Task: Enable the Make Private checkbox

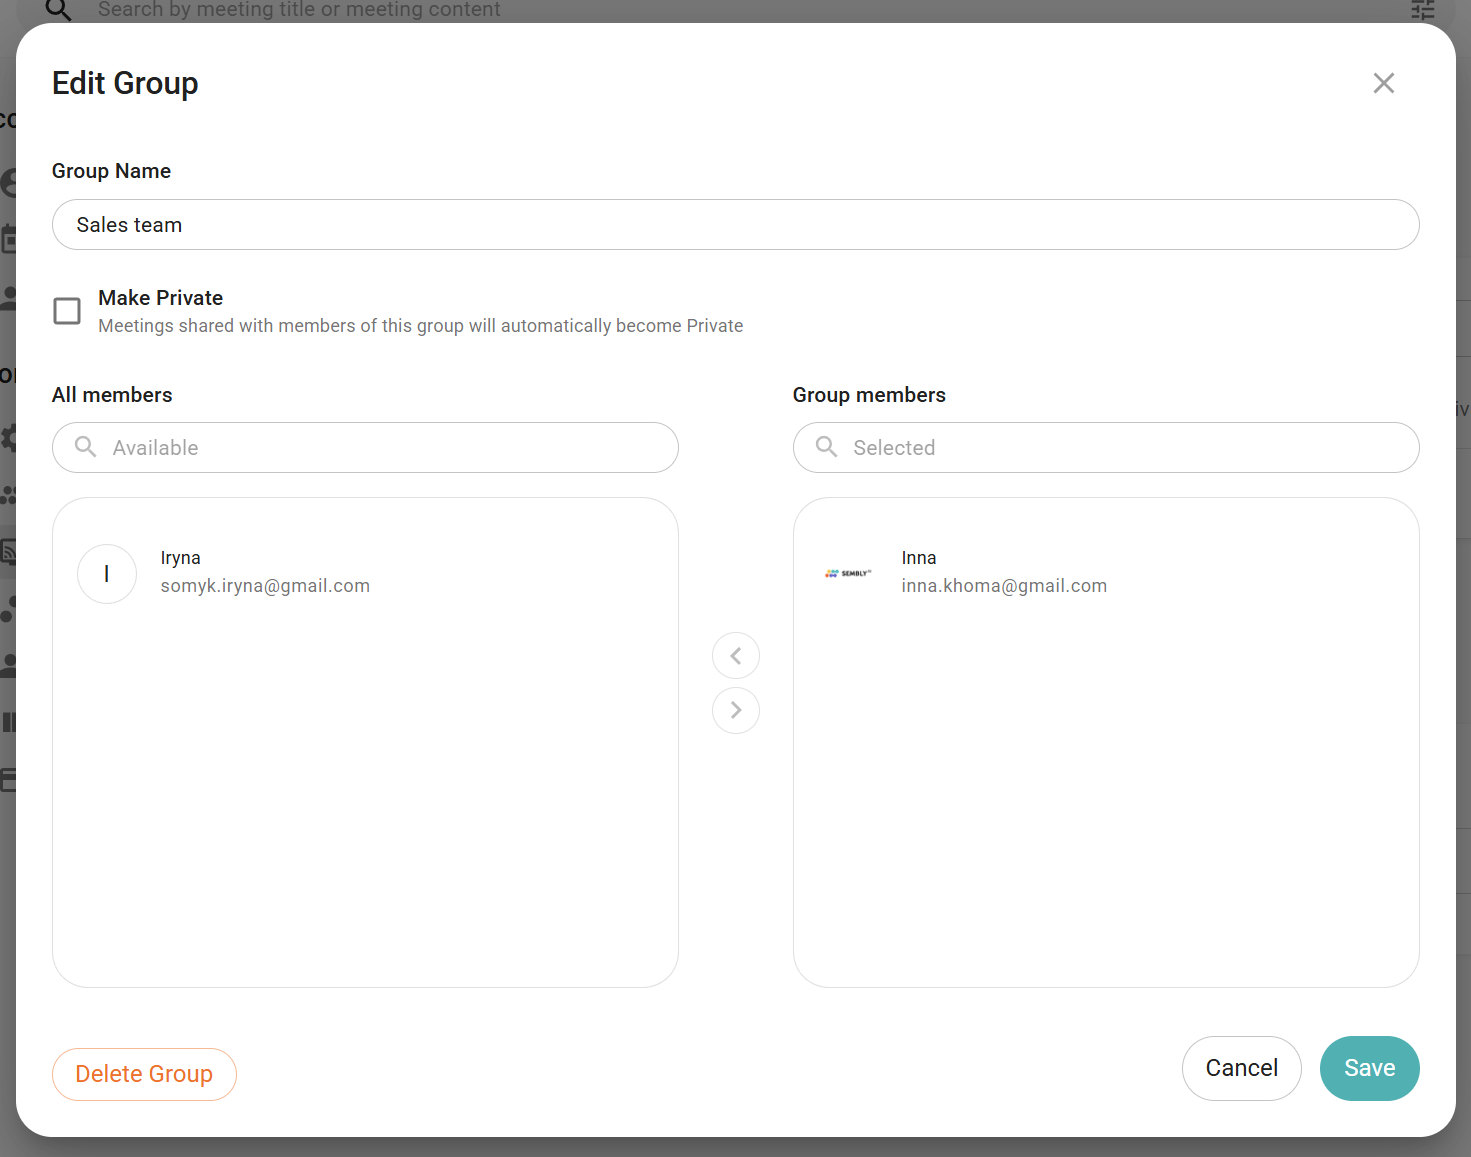Action: 67,311
